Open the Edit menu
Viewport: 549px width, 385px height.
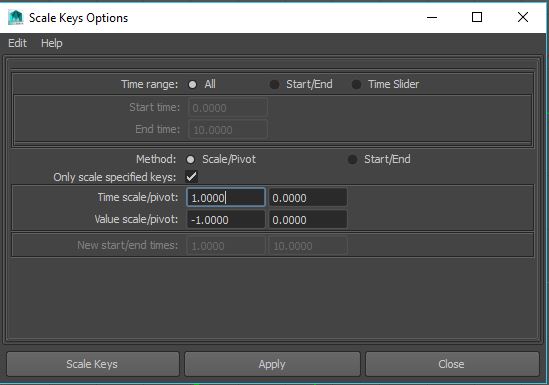click(17, 43)
